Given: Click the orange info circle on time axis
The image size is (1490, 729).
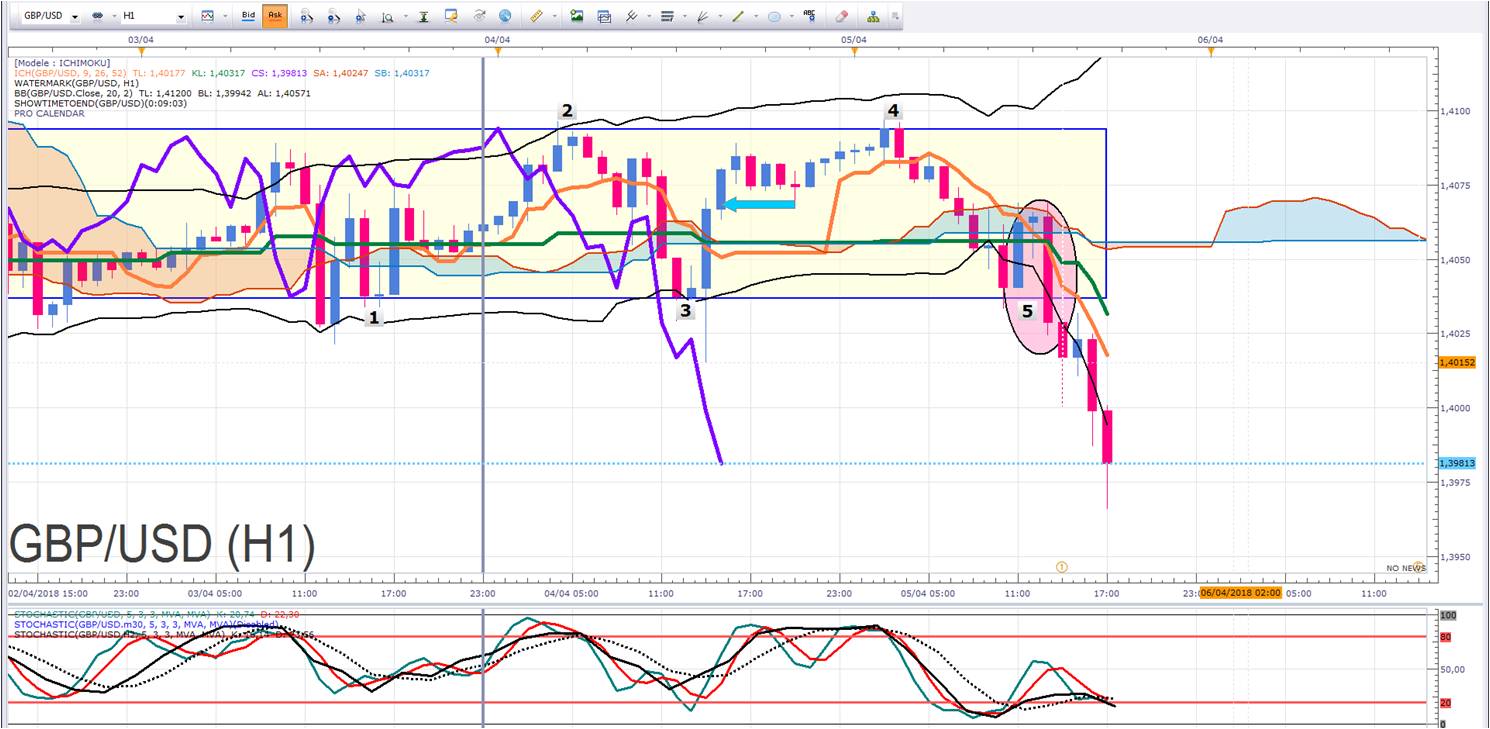Looking at the screenshot, I should click(1062, 567).
